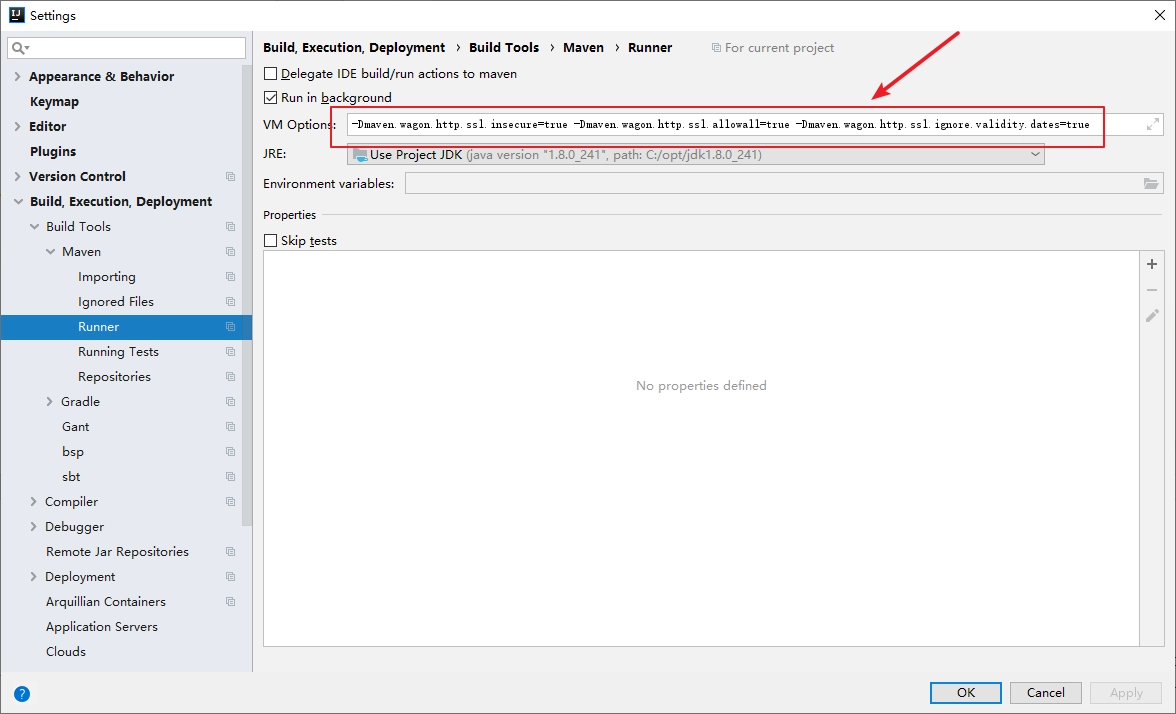This screenshot has height=714, width=1176.
Task: Click inside the Environment variables field
Action: point(772,184)
